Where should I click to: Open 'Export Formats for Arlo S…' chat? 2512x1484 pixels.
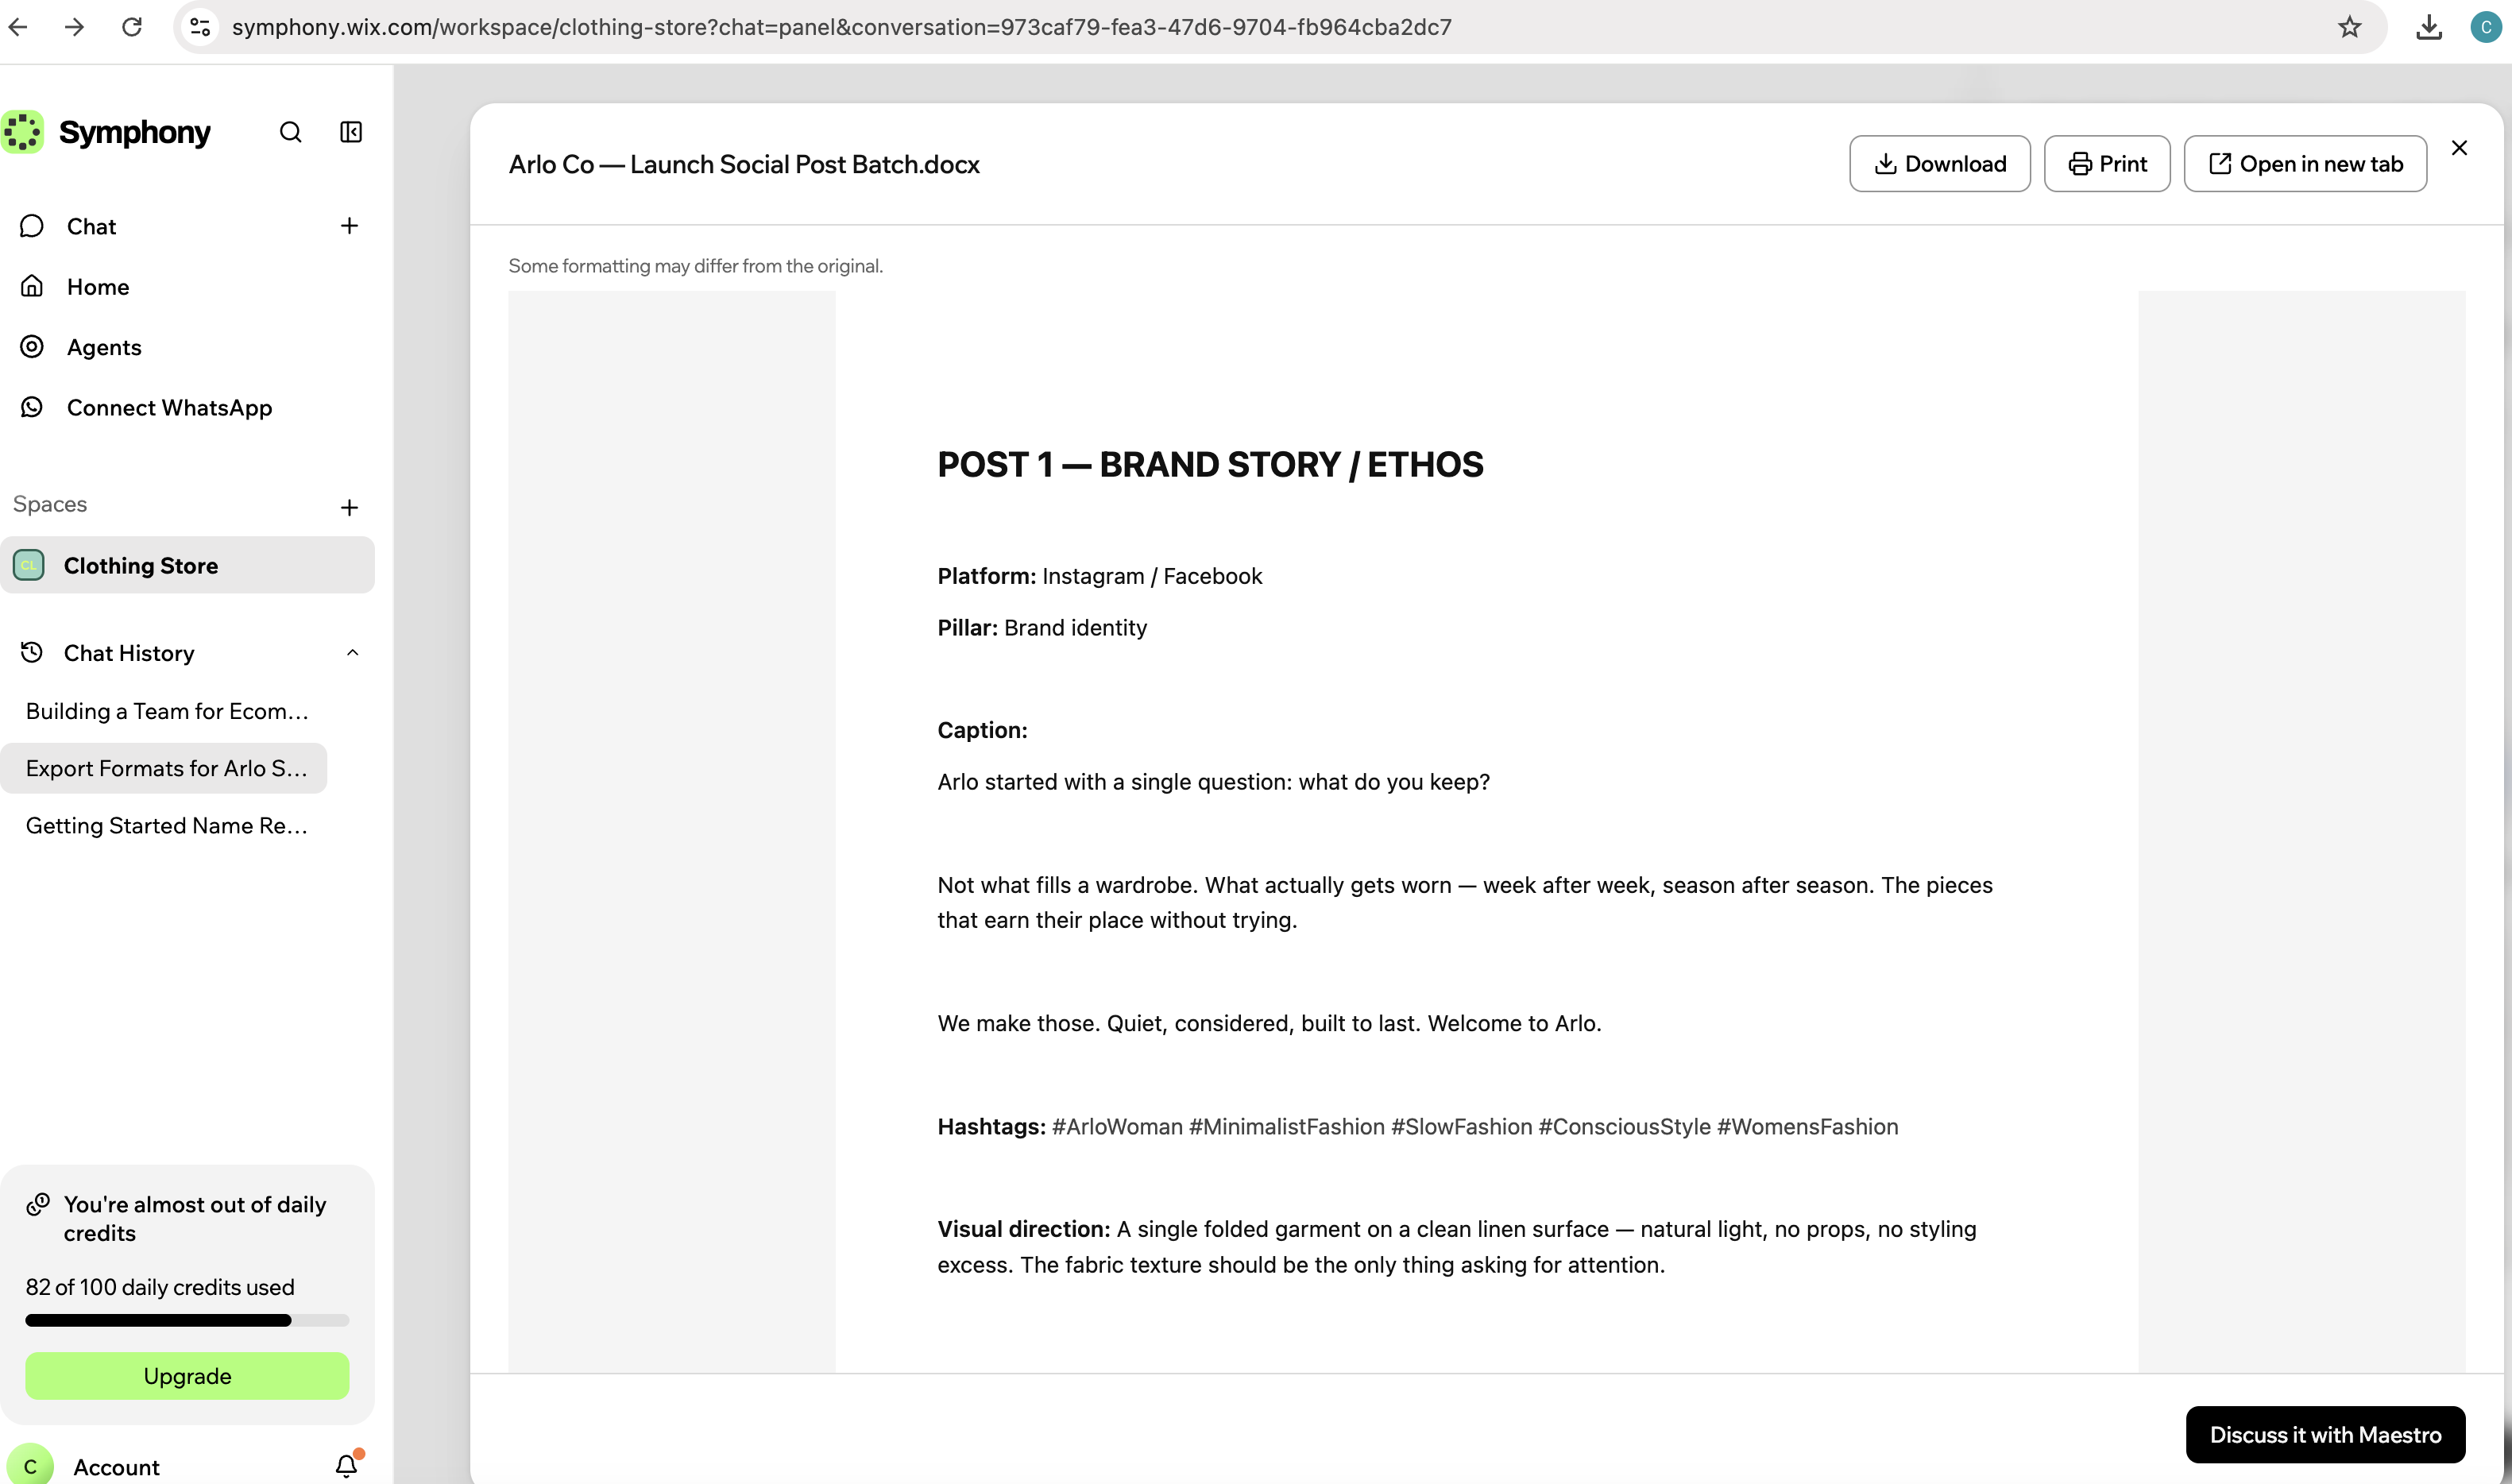(164, 768)
